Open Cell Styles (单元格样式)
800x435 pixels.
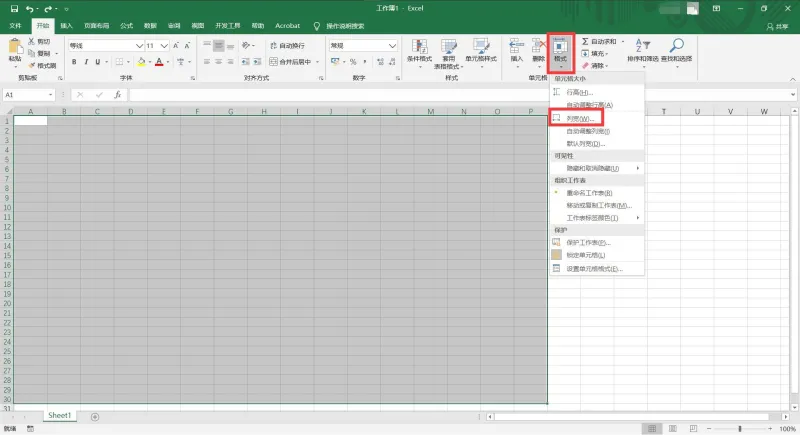point(481,51)
